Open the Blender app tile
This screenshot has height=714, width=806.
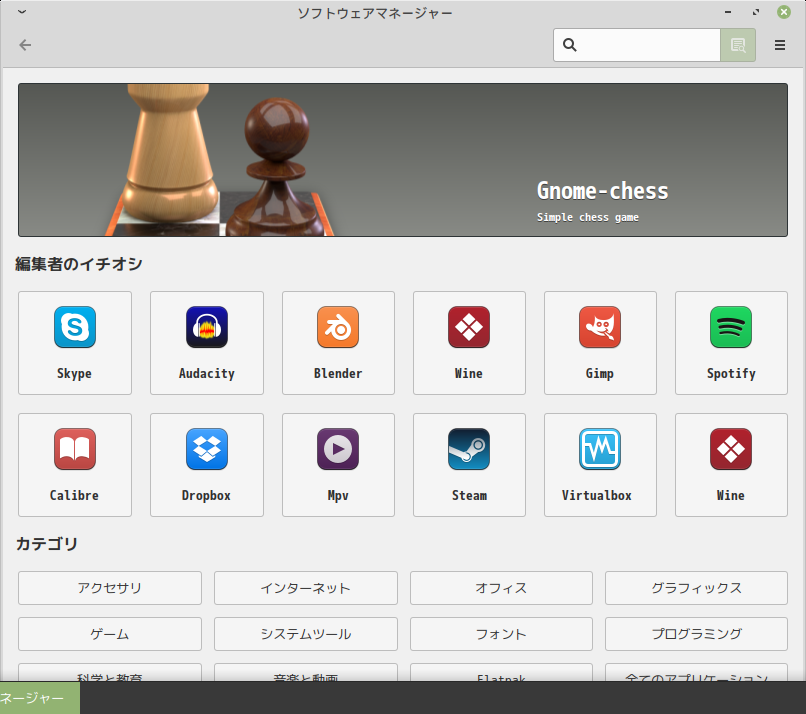pos(338,343)
